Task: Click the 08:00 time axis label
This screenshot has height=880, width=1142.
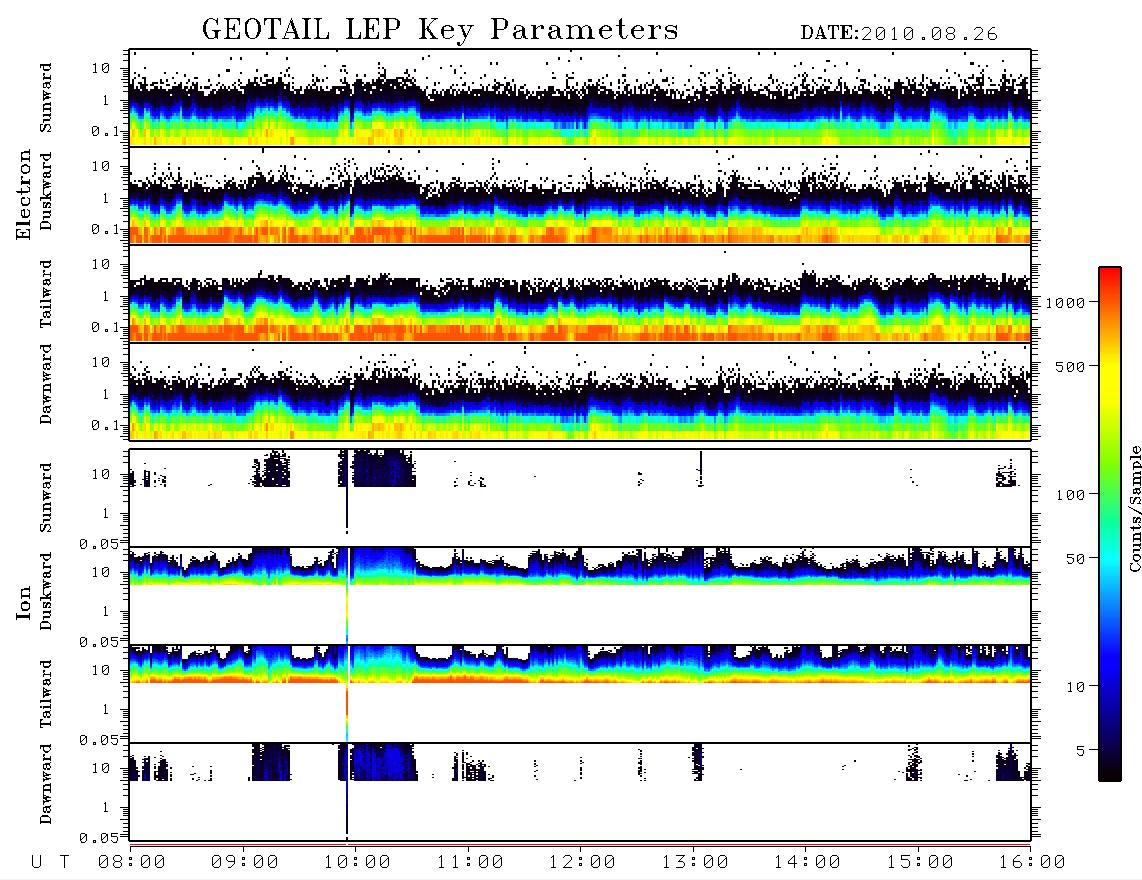Action: 132,862
